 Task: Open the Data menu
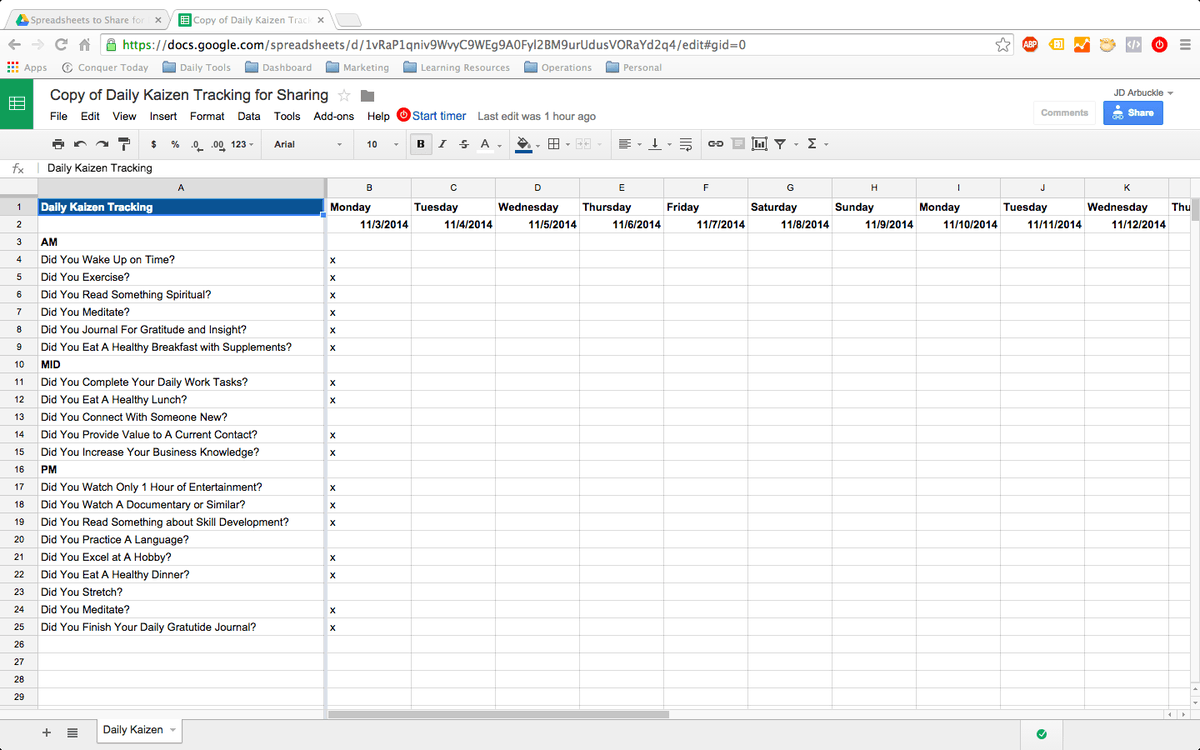(249, 116)
